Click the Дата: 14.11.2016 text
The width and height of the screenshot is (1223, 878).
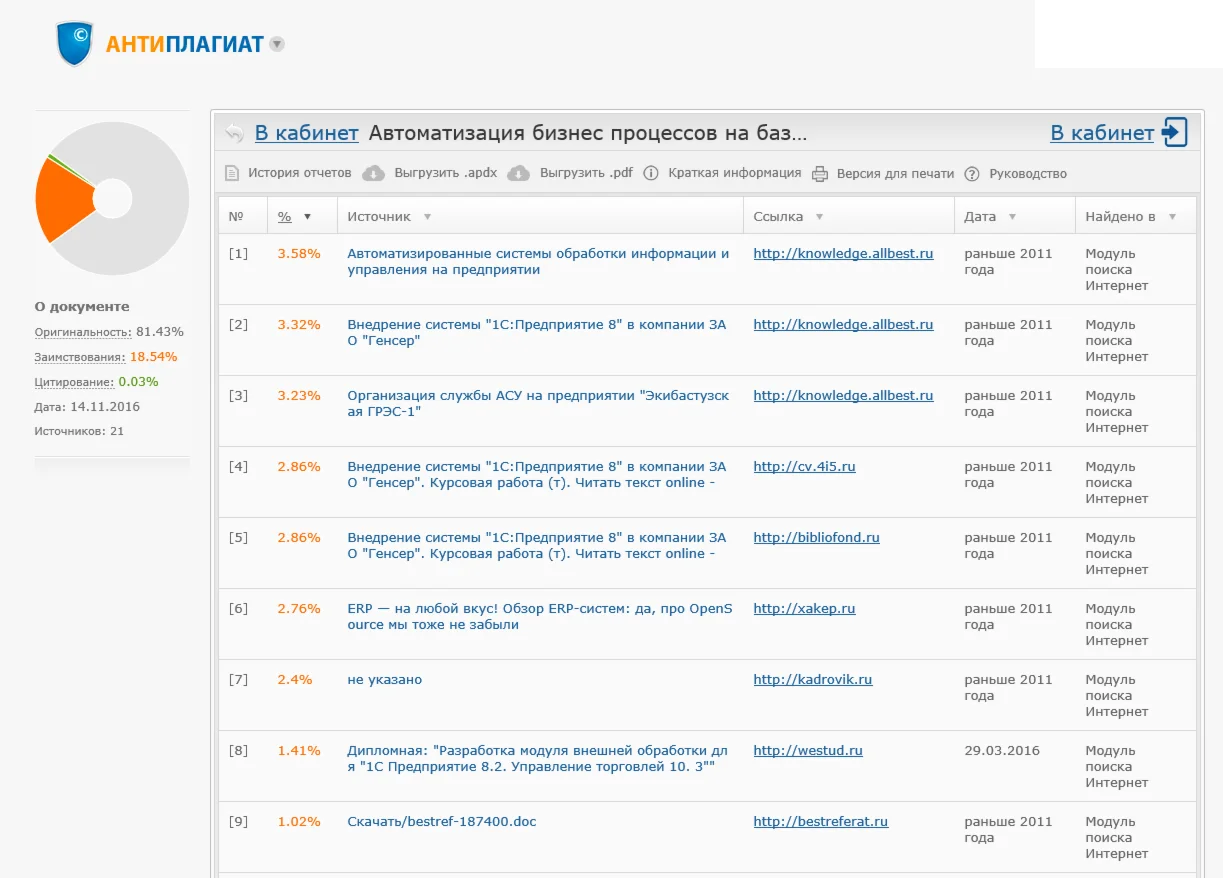(87, 406)
